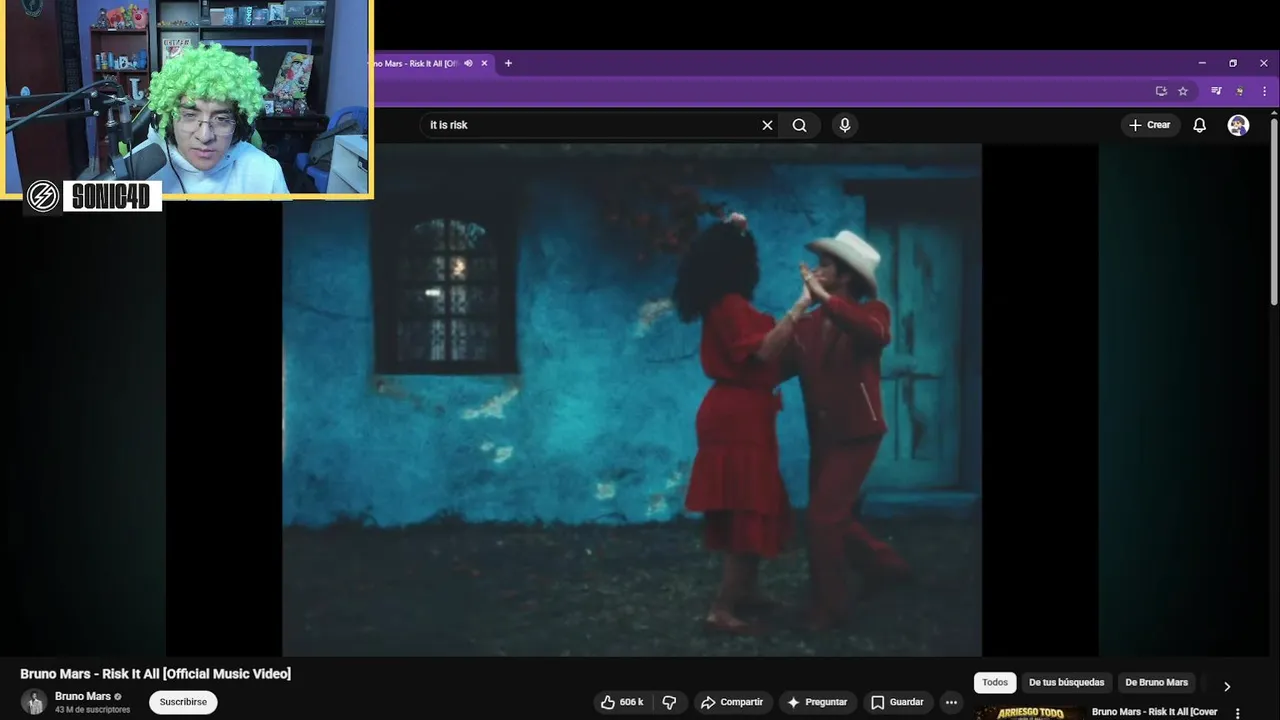Close the Bruno Mars Risk It All tab
Screen dimensions: 1280x720
(485, 63)
